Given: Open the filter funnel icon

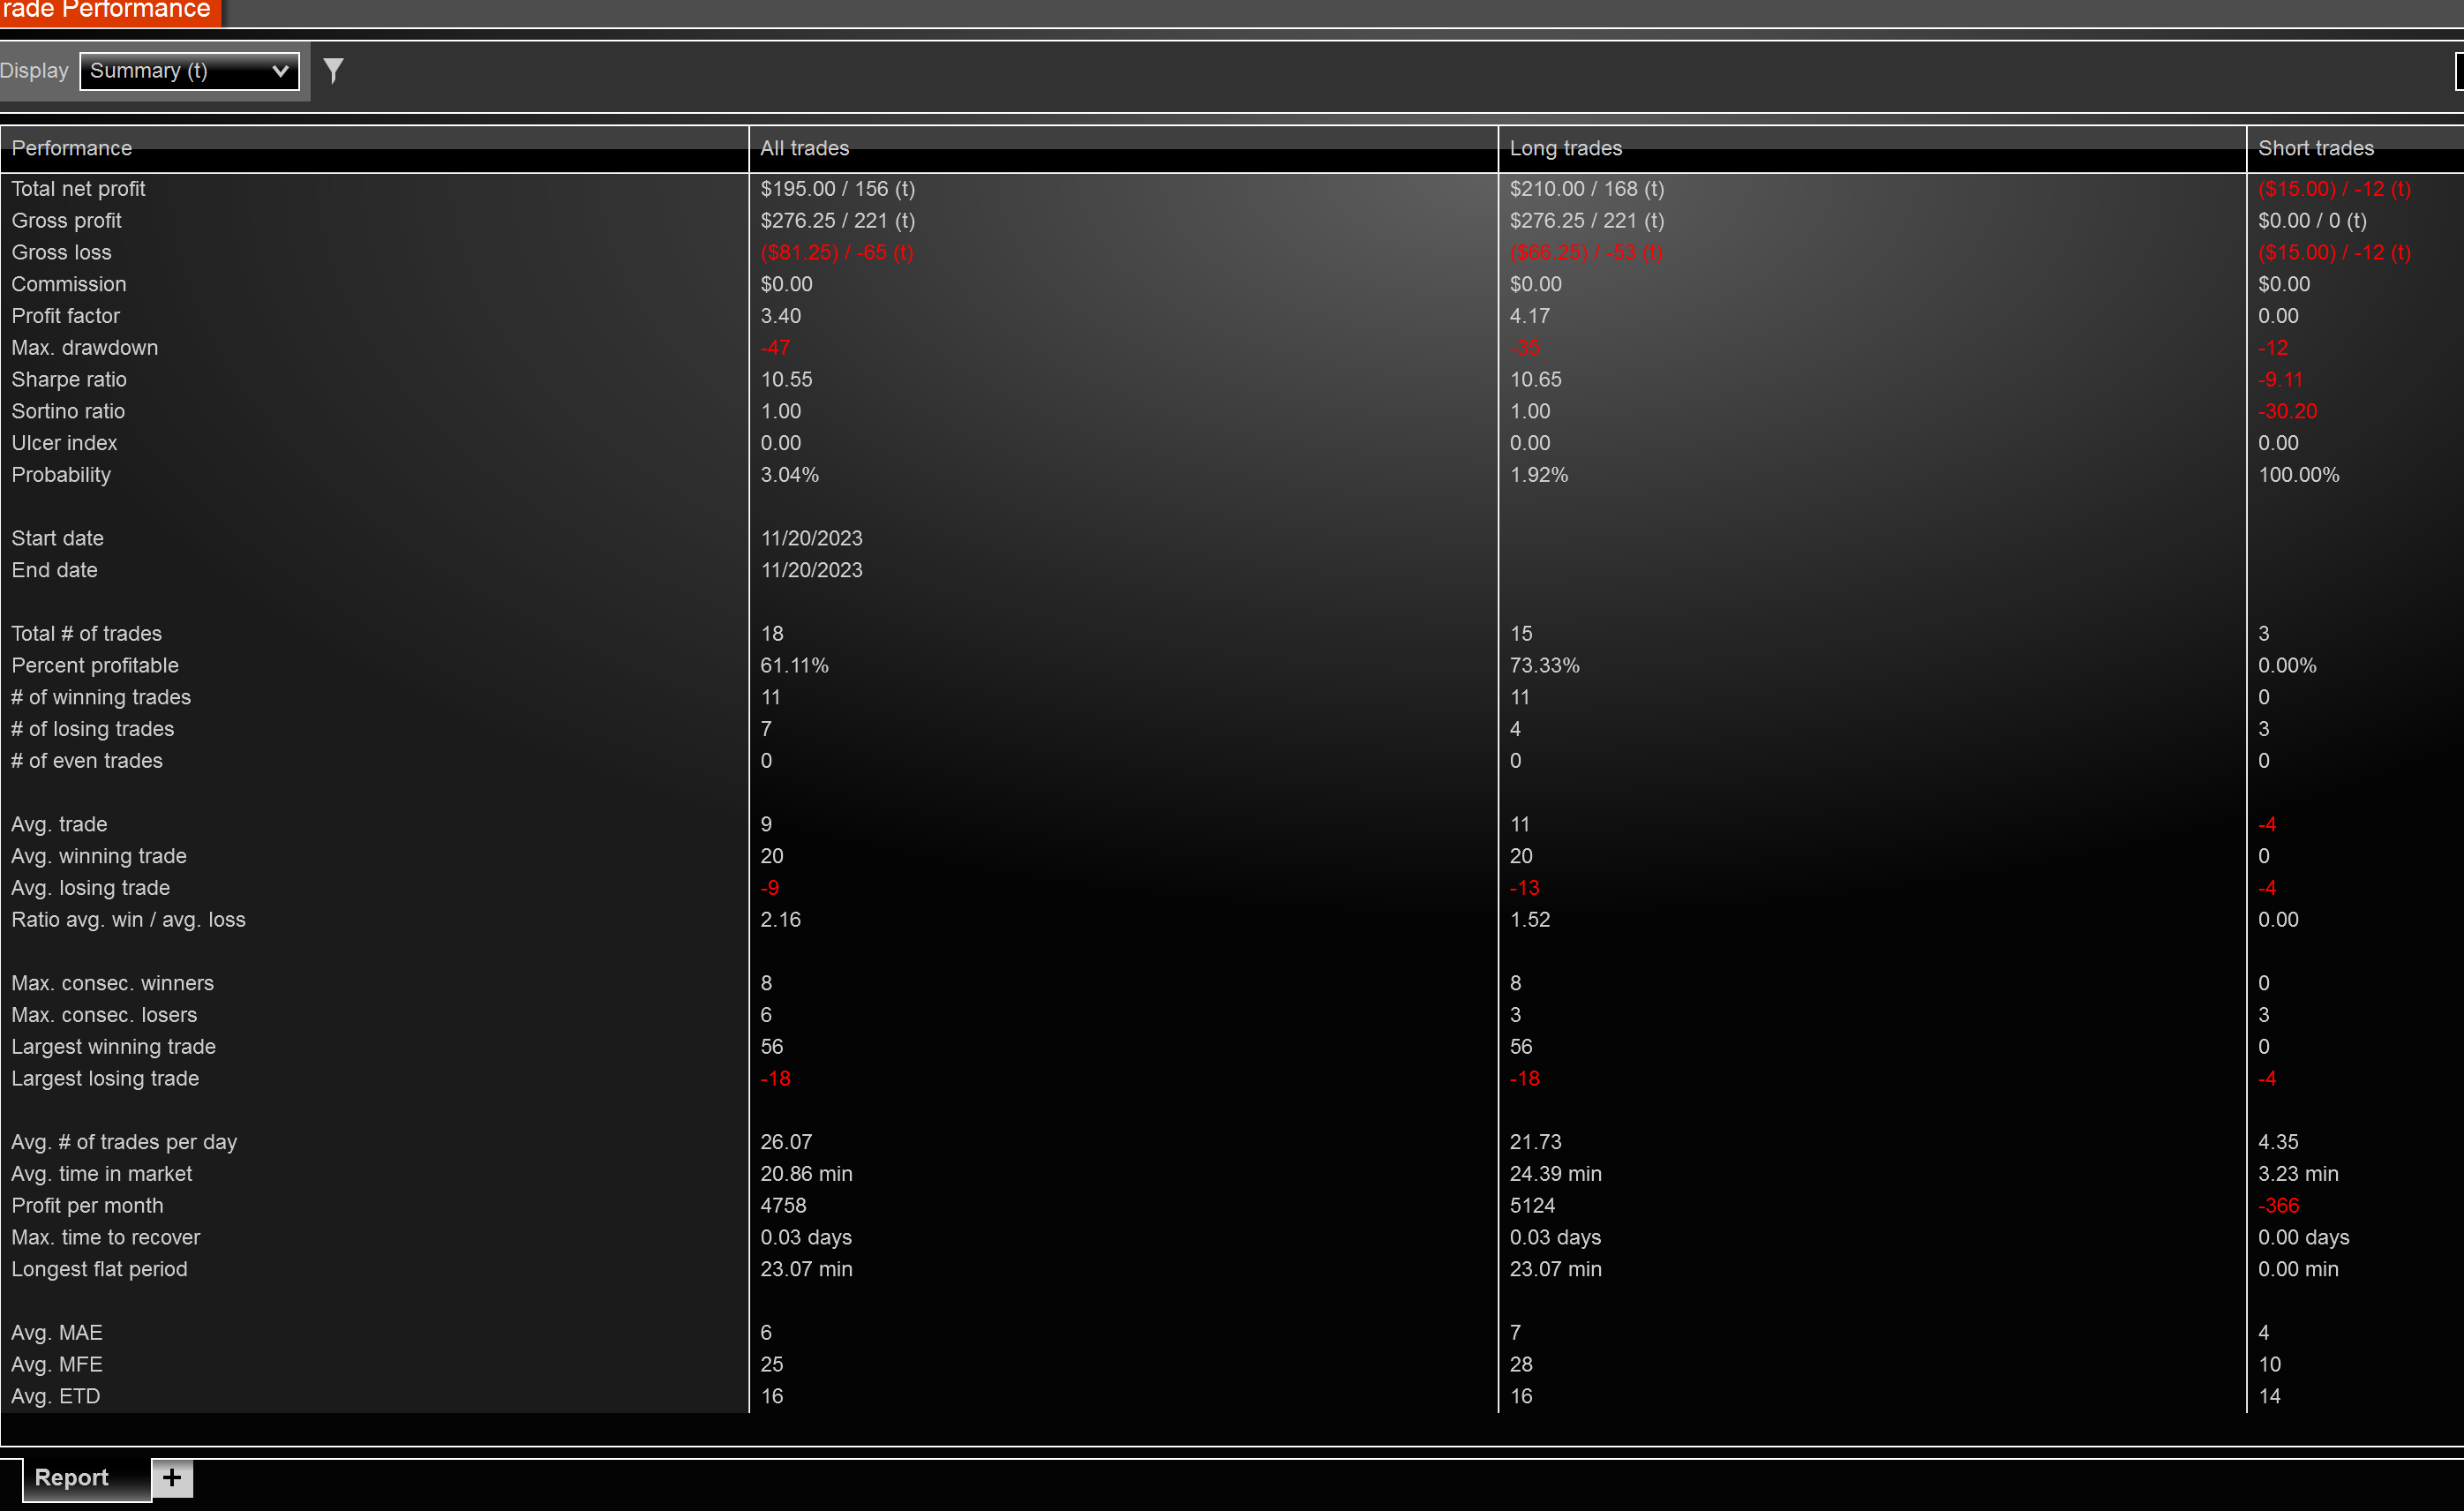Looking at the screenshot, I should point(333,70).
